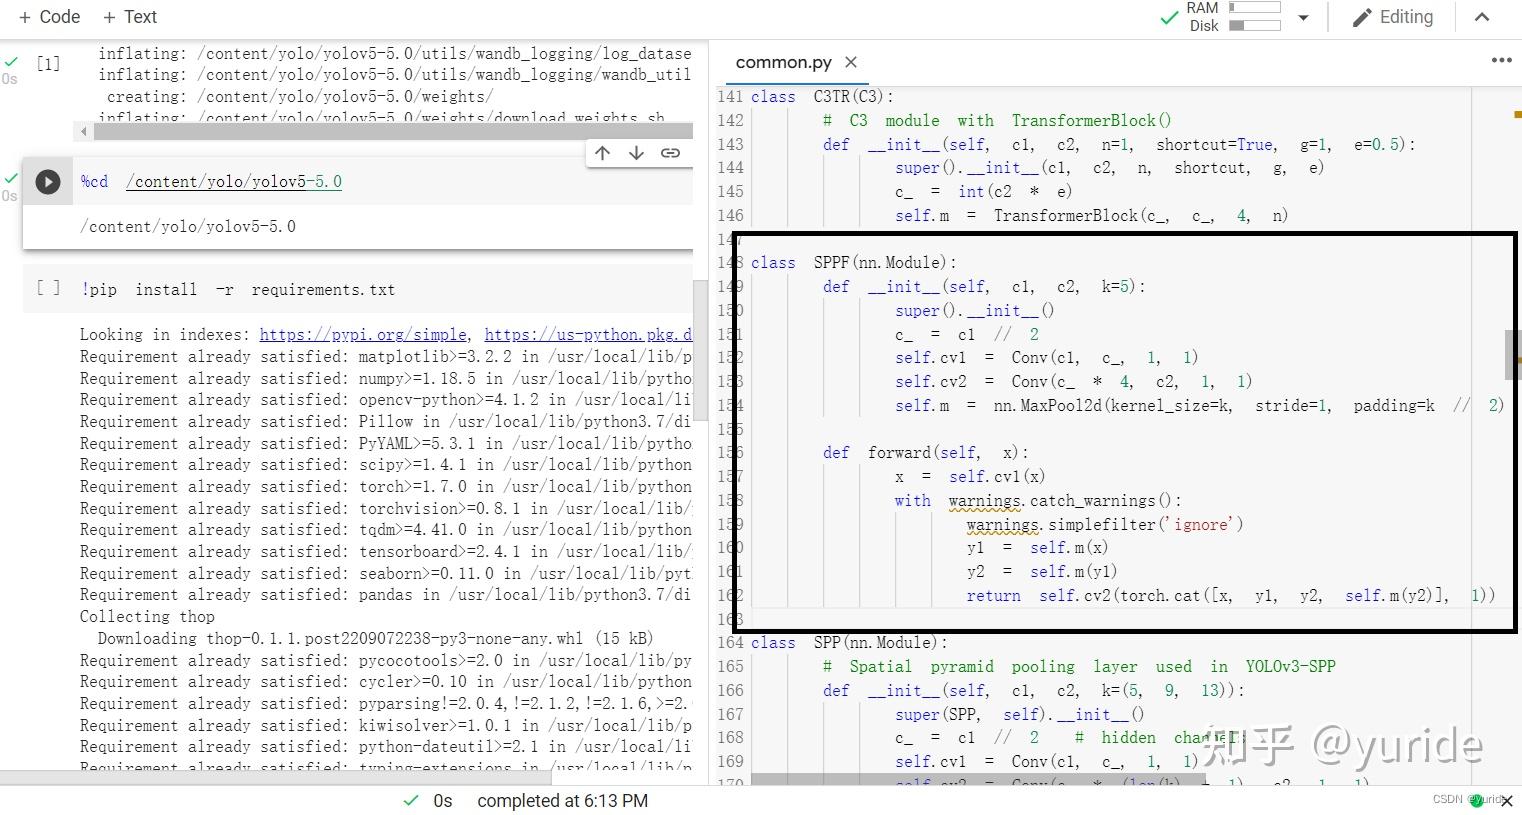The image size is (1522, 815).
Task: Close the common.py editor tab
Action: click(851, 62)
